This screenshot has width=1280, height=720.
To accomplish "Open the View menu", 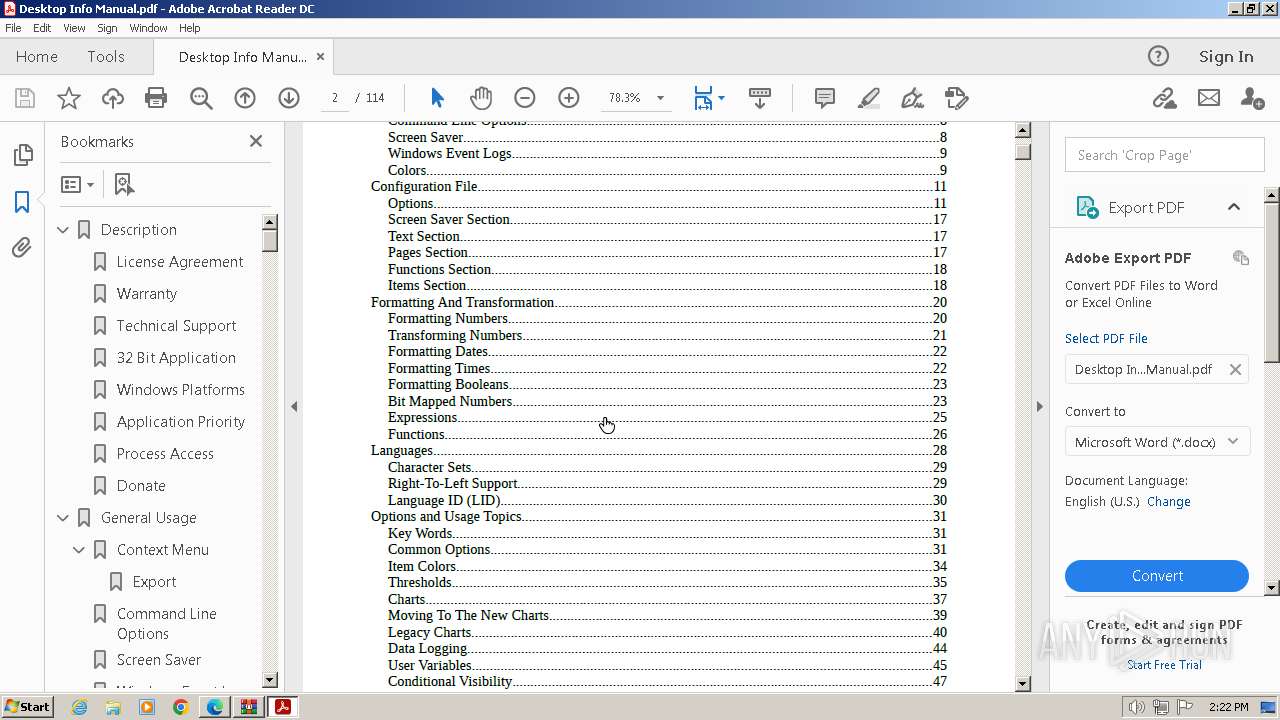I will pyautogui.click(x=75, y=28).
